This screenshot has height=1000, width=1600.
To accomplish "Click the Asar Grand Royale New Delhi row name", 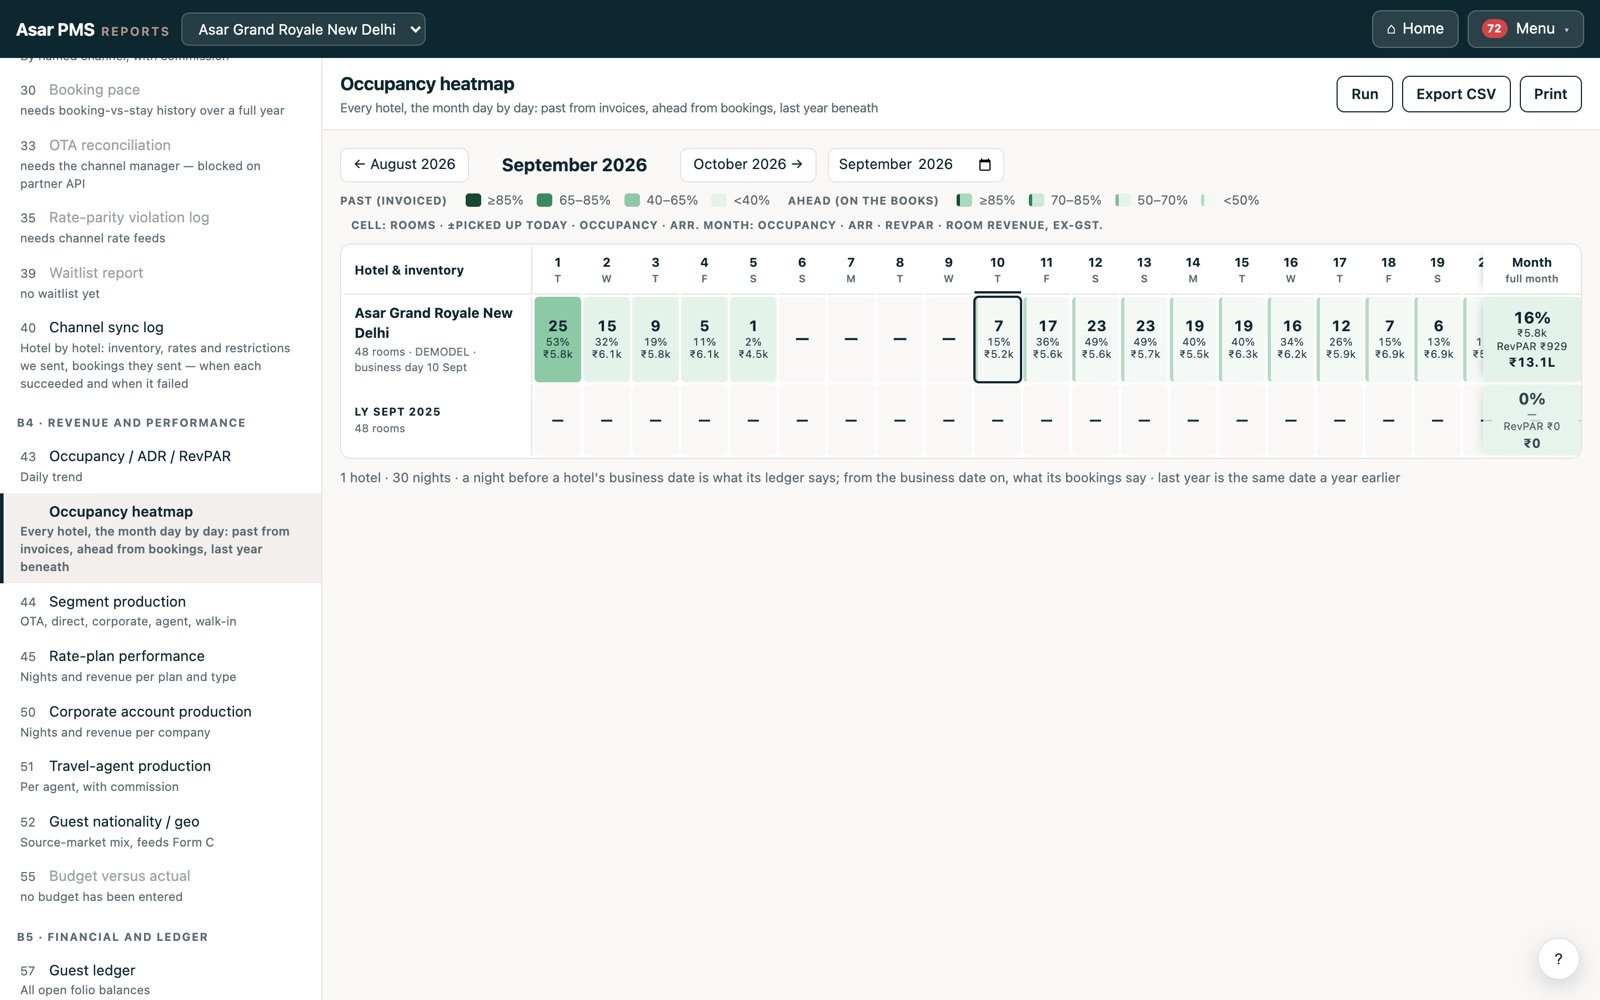I will [434, 322].
